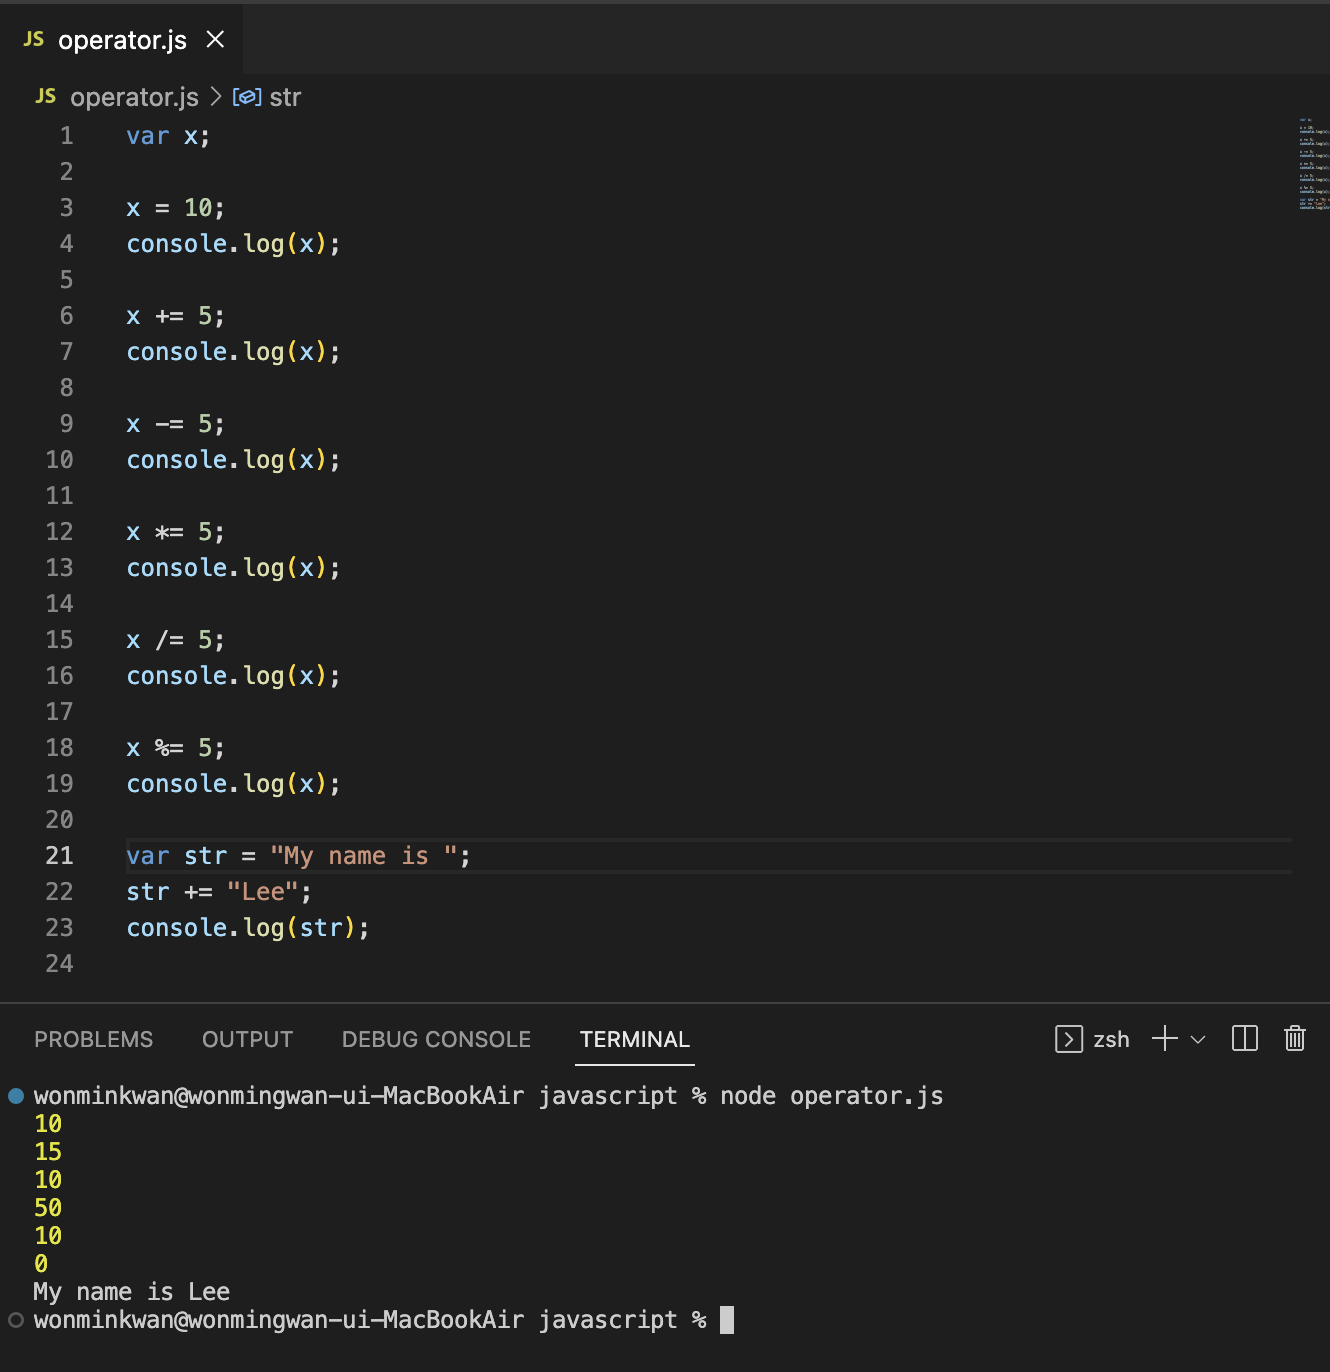Click the 'x = 10;' statement
This screenshot has width=1330, height=1372.
(175, 208)
